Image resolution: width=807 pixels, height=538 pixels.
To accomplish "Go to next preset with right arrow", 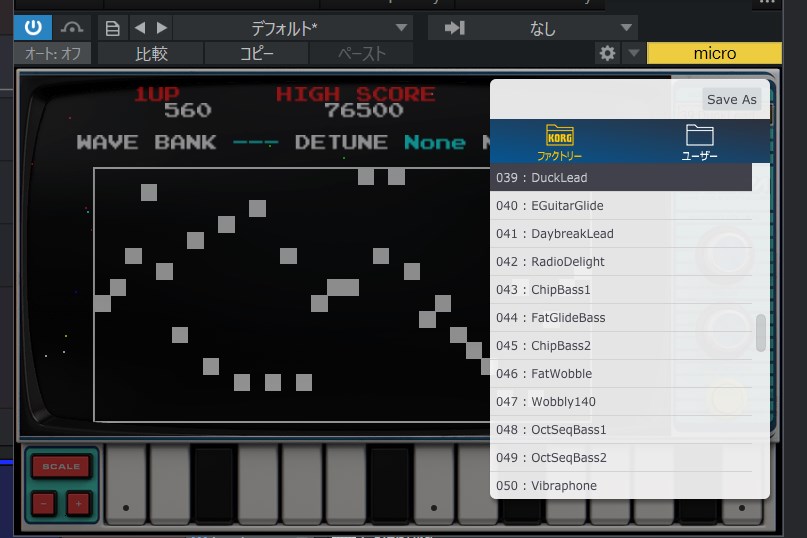I will [162, 28].
